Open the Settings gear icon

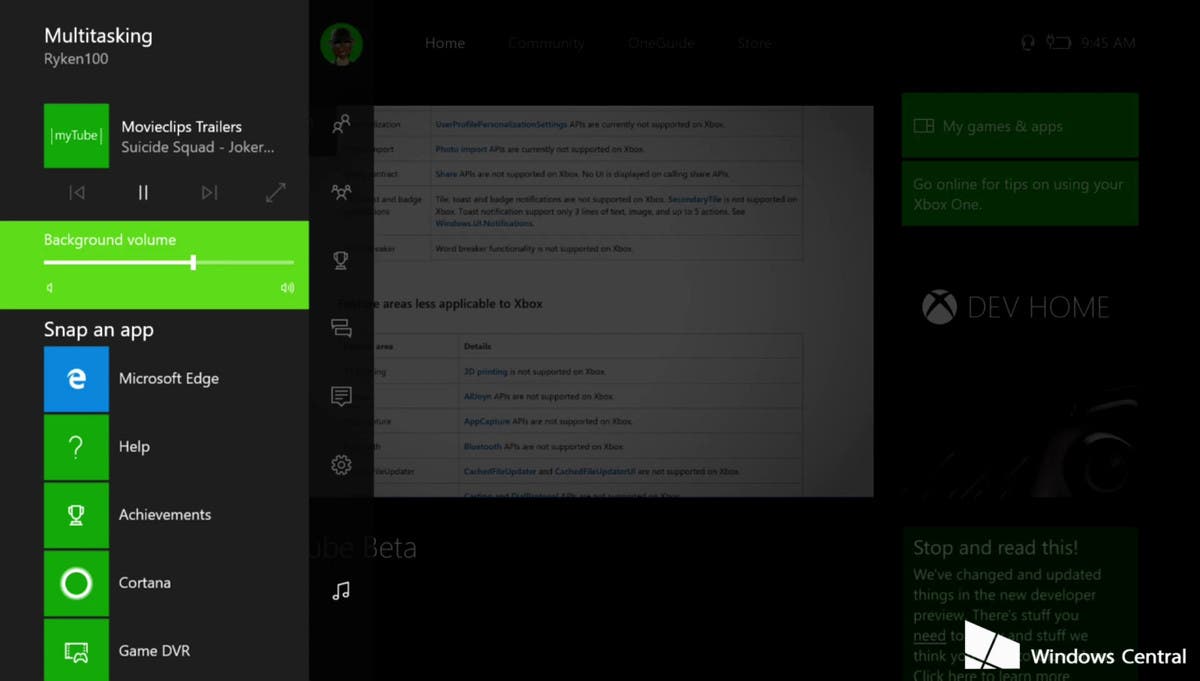pos(341,465)
